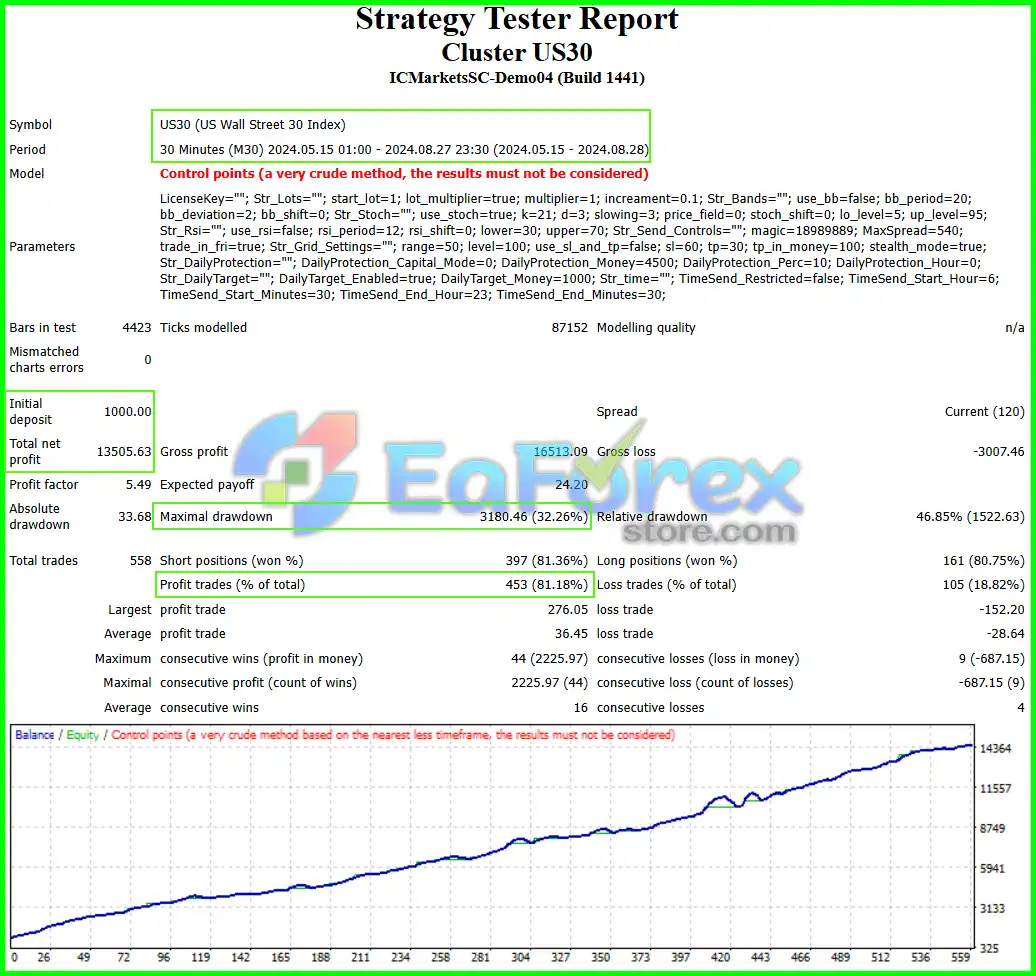This screenshot has width=1036, height=976.
Task: Click Maximal drawdown value '3180.46 (32.26%)'
Action: click(534, 516)
